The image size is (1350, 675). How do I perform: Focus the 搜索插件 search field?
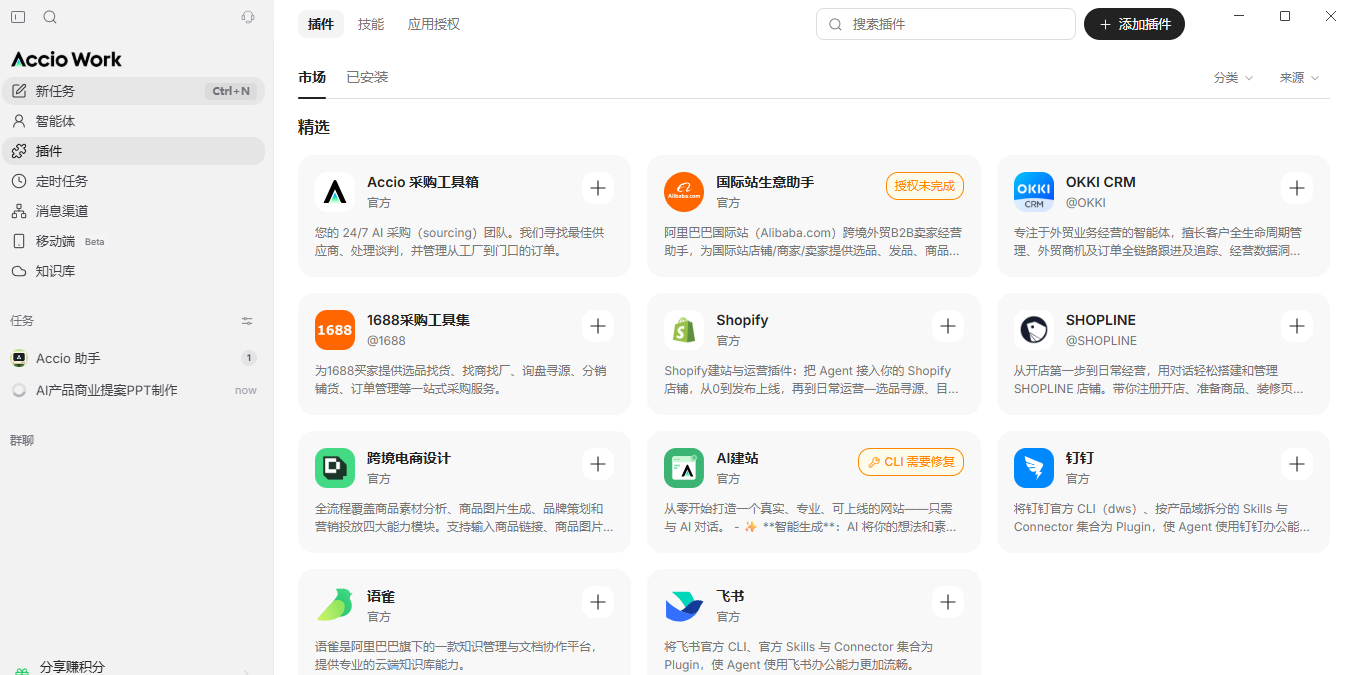[x=946, y=24]
